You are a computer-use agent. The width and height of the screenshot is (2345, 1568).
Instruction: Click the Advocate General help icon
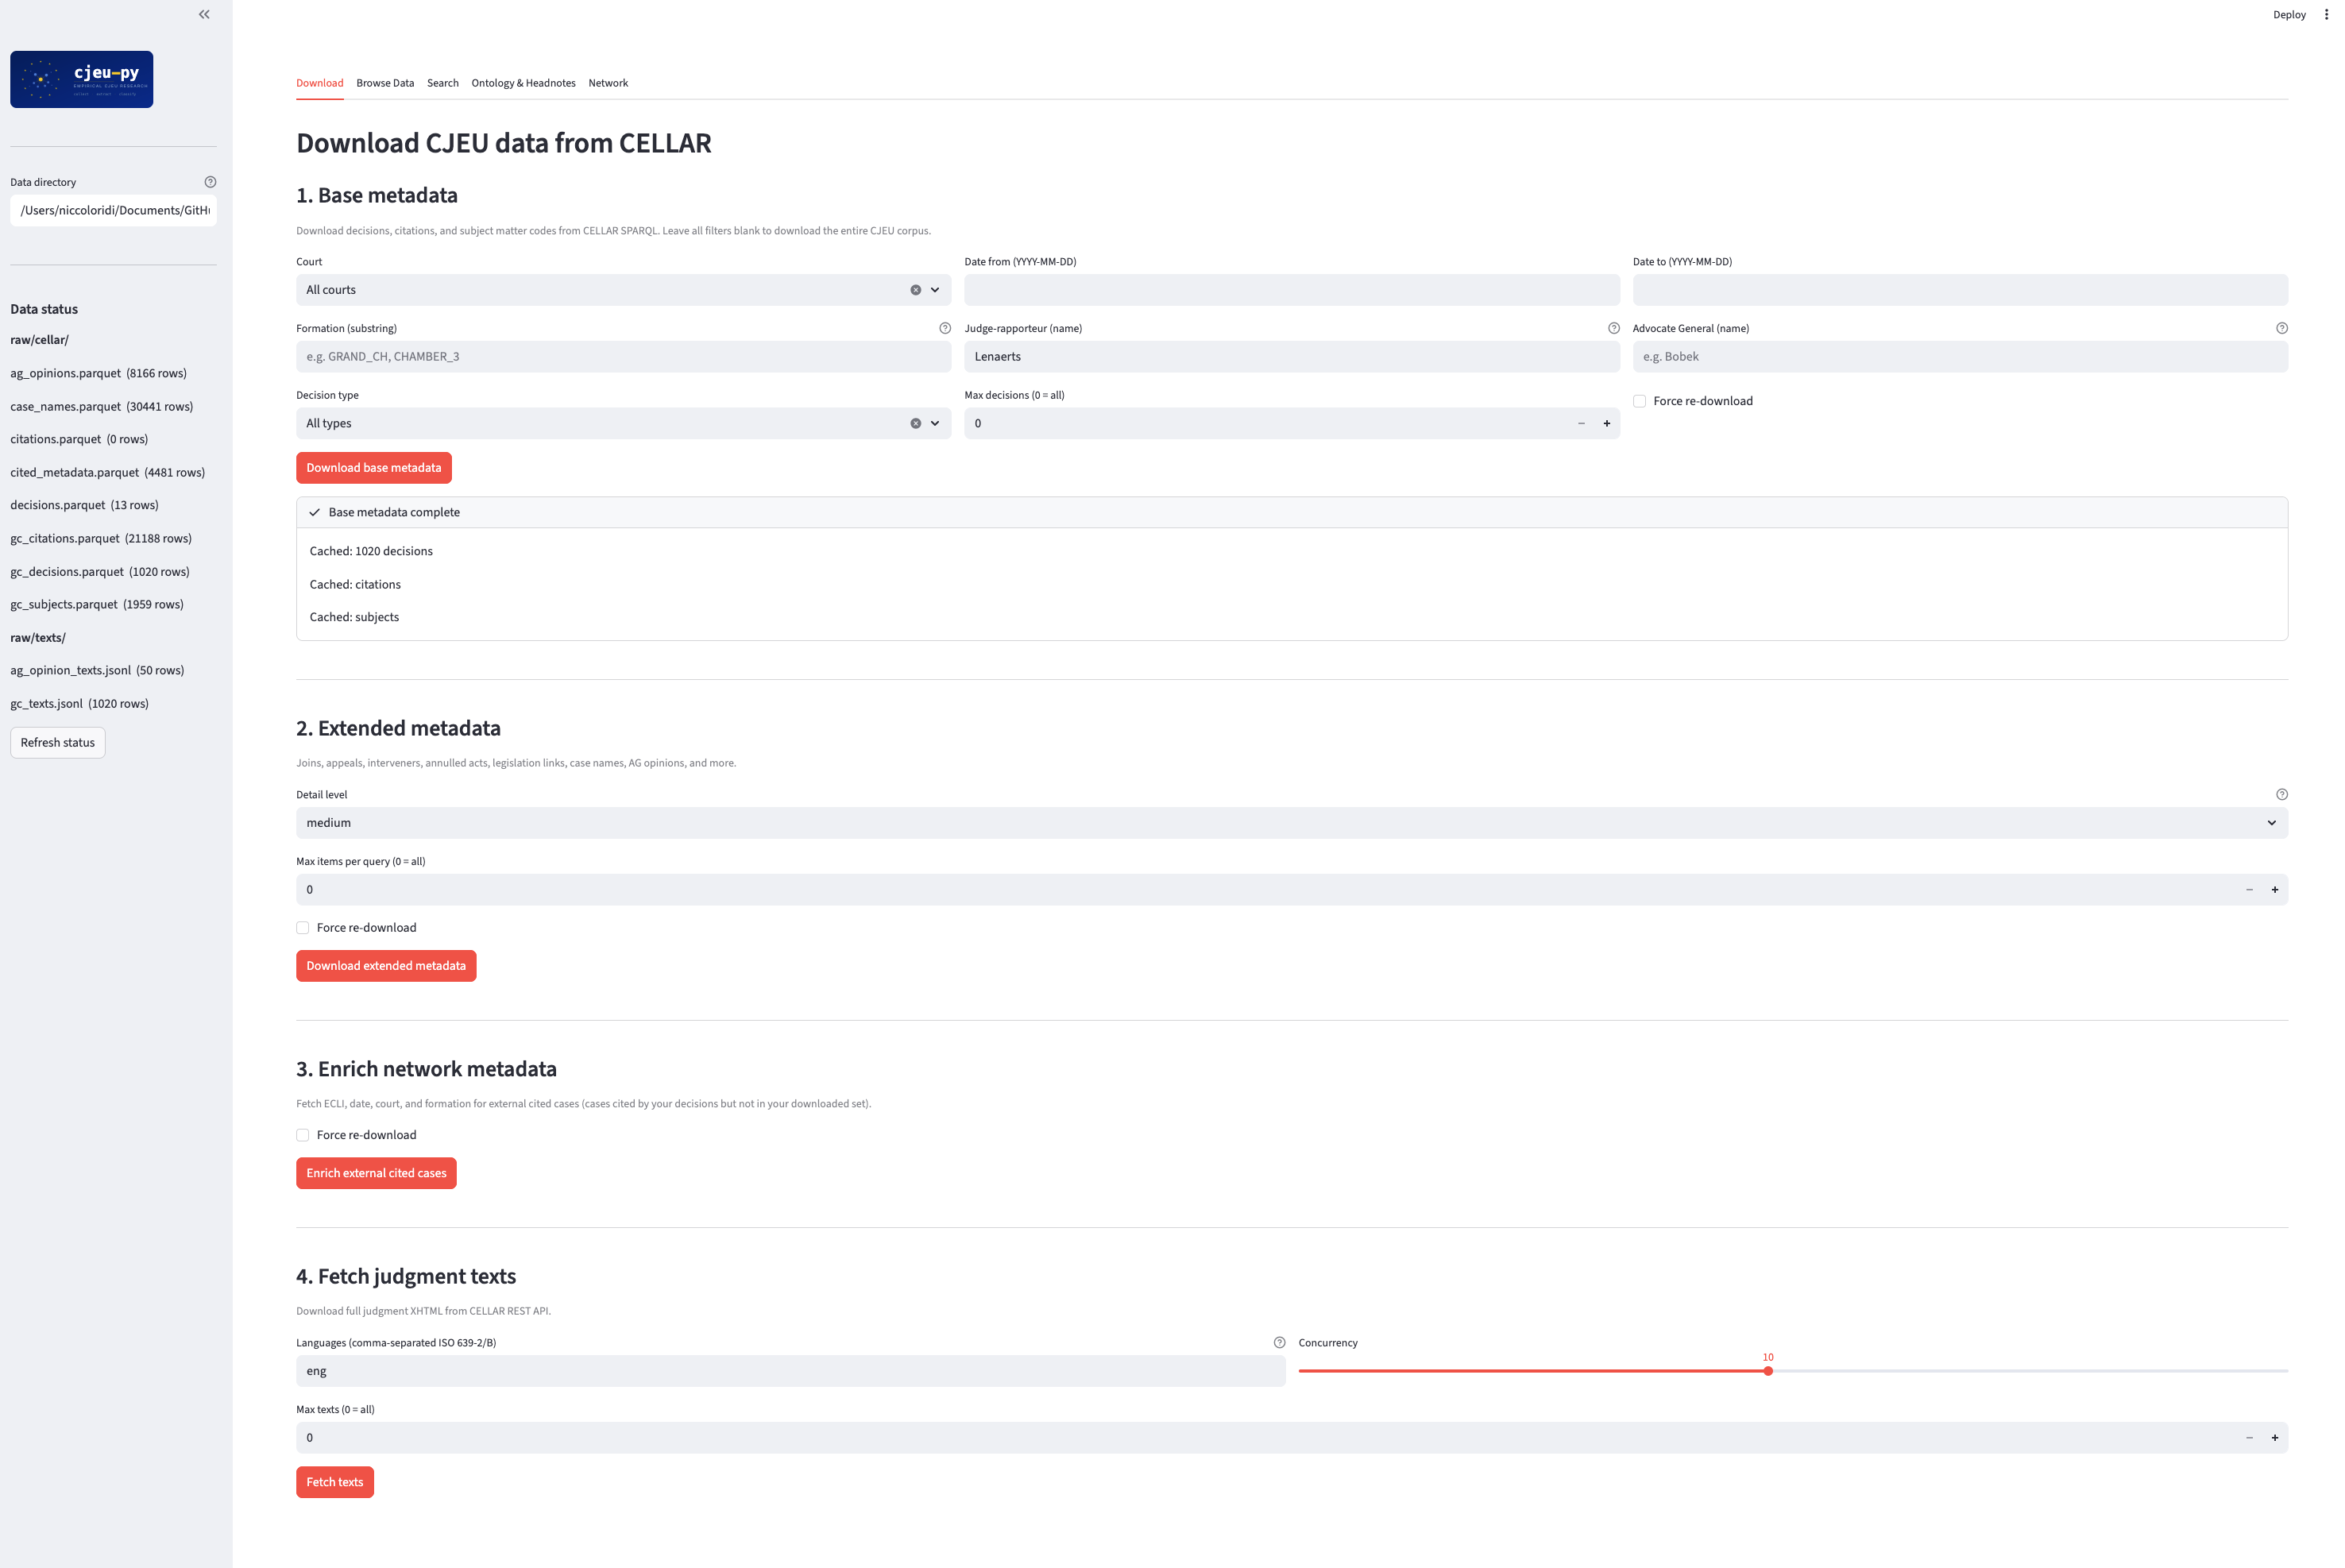(x=2281, y=328)
